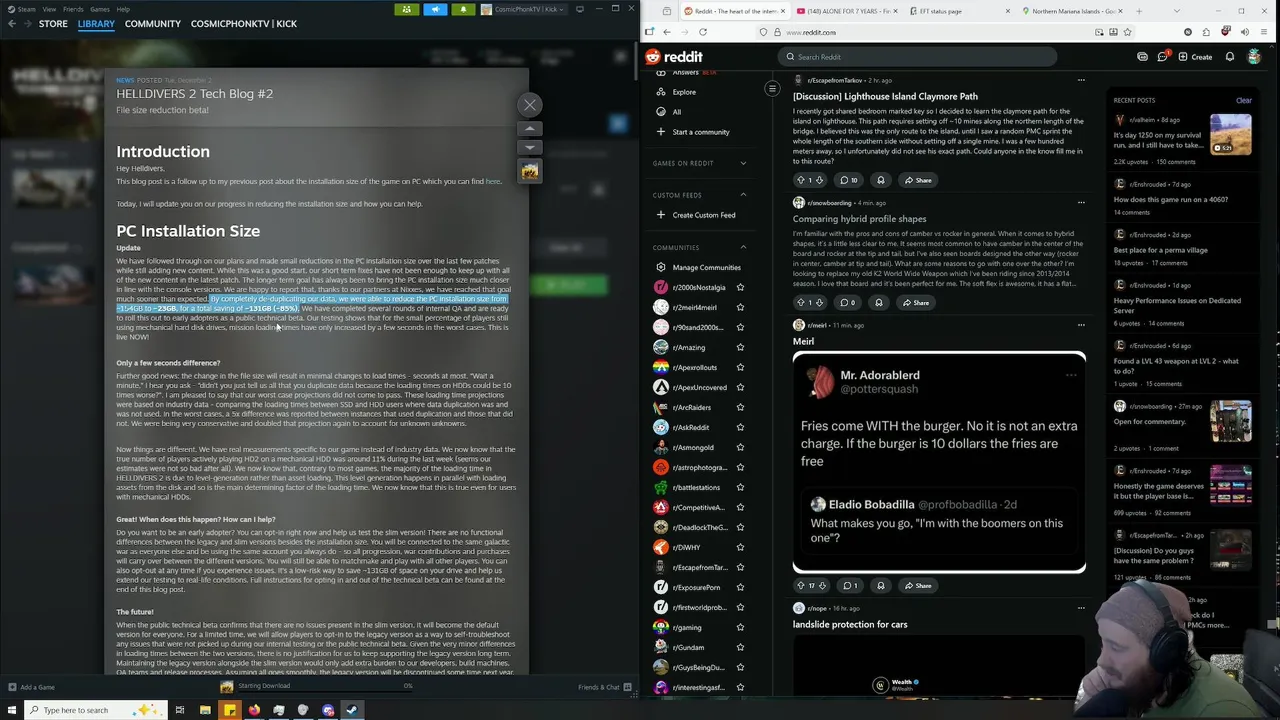Upvote the Meirl fries post
This screenshot has width=1280, height=720.
click(x=801, y=585)
